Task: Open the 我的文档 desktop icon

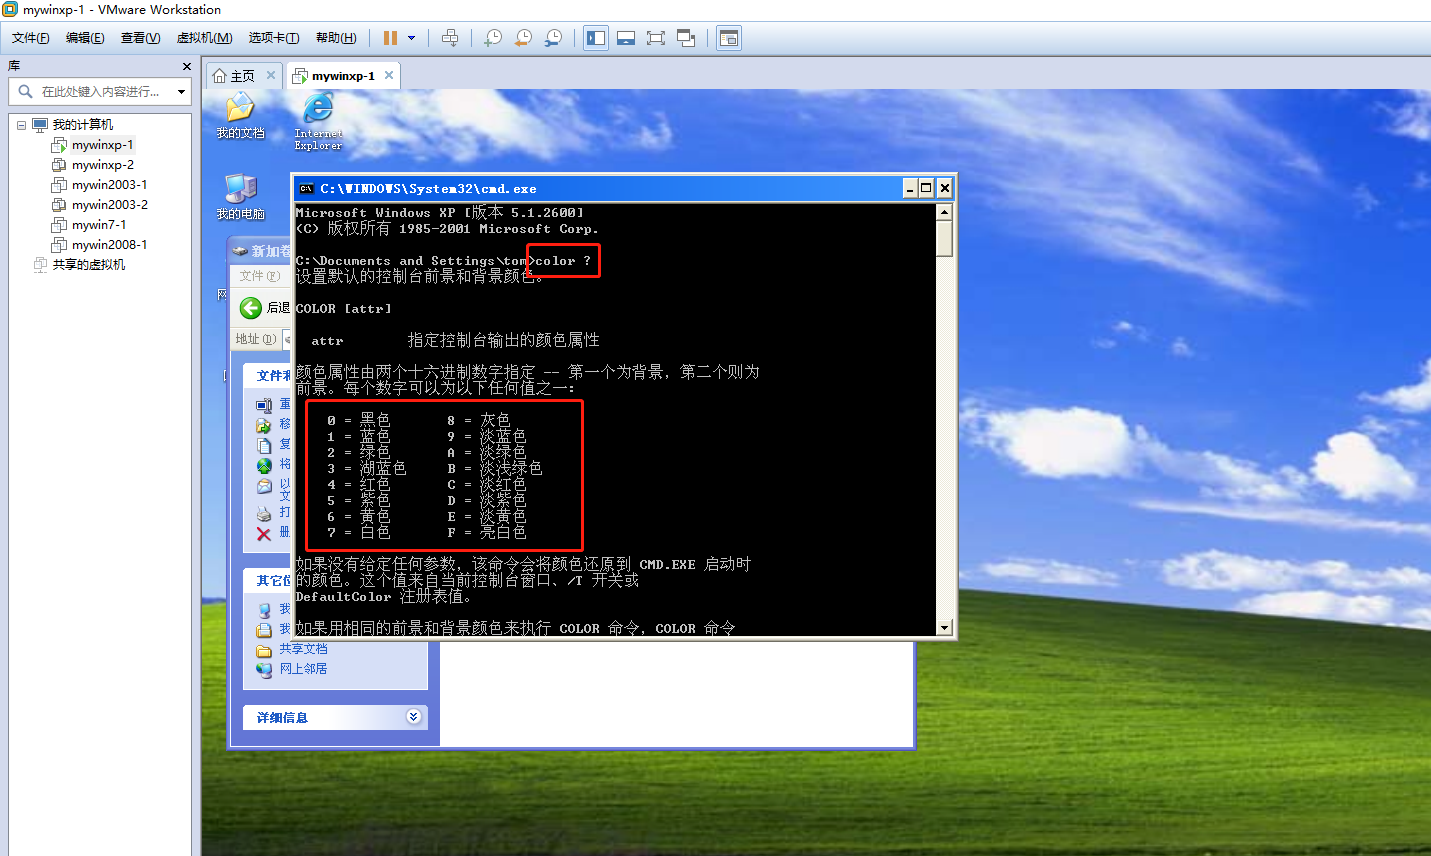Action: [240, 115]
